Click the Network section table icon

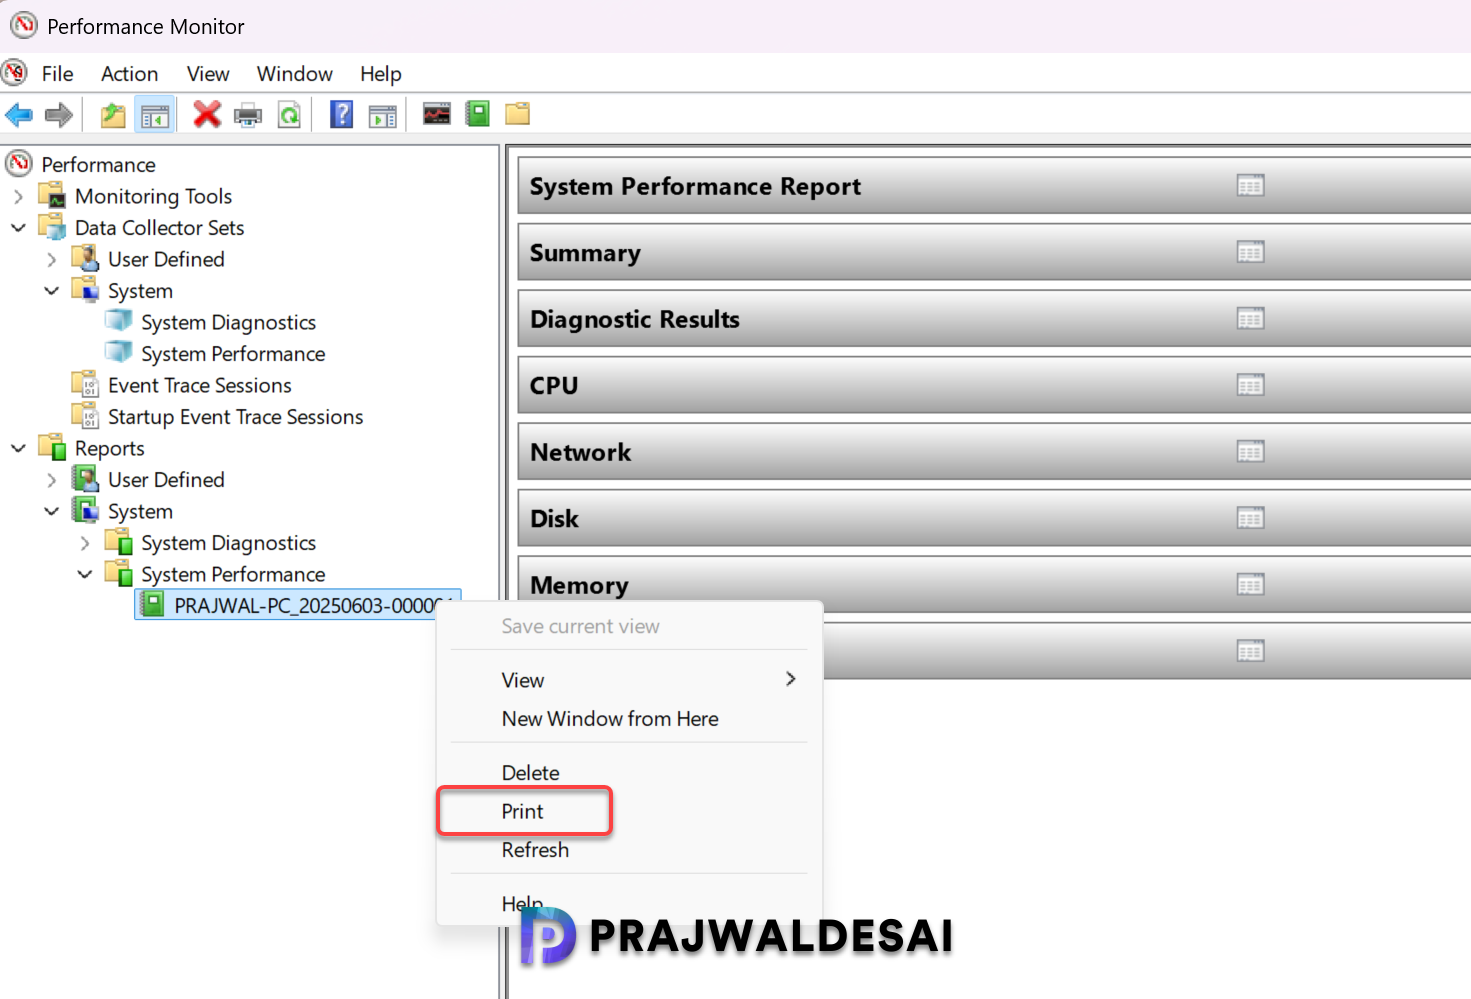(x=1250, y=452)
